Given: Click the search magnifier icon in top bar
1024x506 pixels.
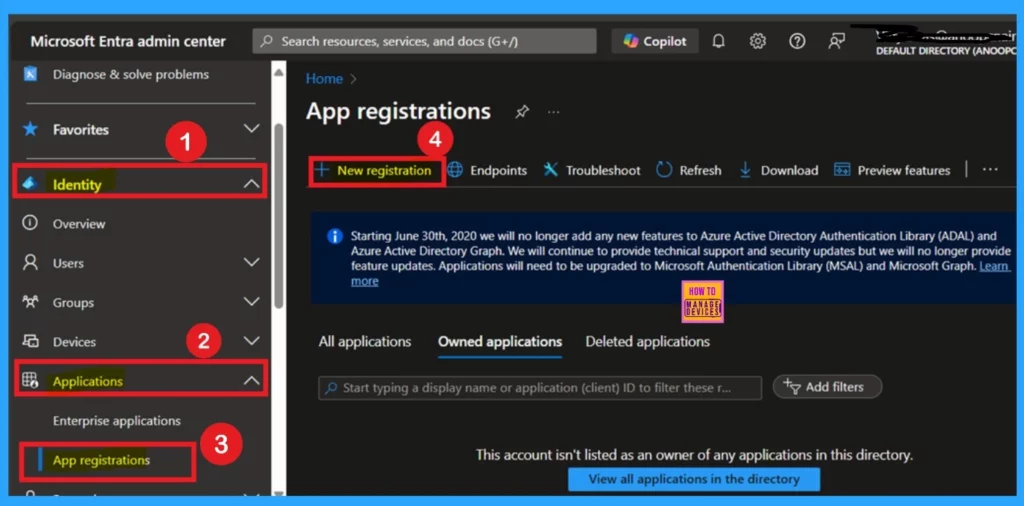Looking at the screenshot, I should tap(266, 41).
